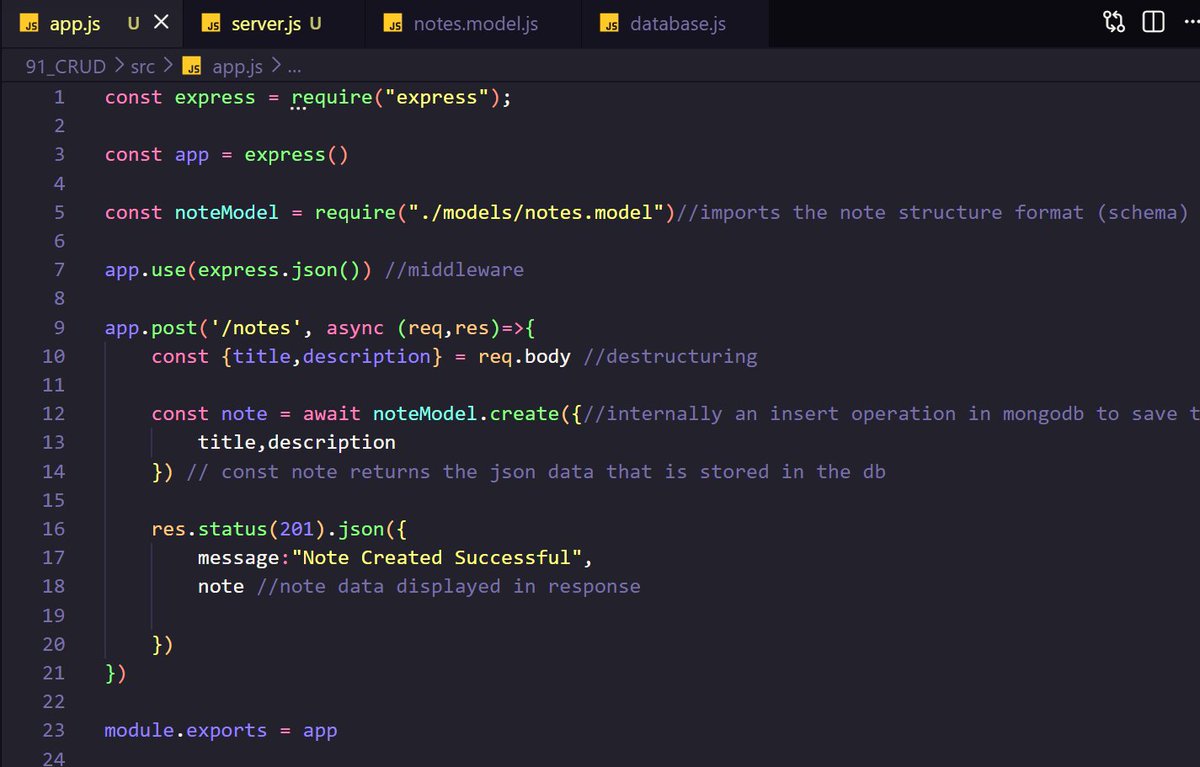
Task: Click the JS file icon on server.js tab
Action: pyautogui.click(x=211, y=24)
